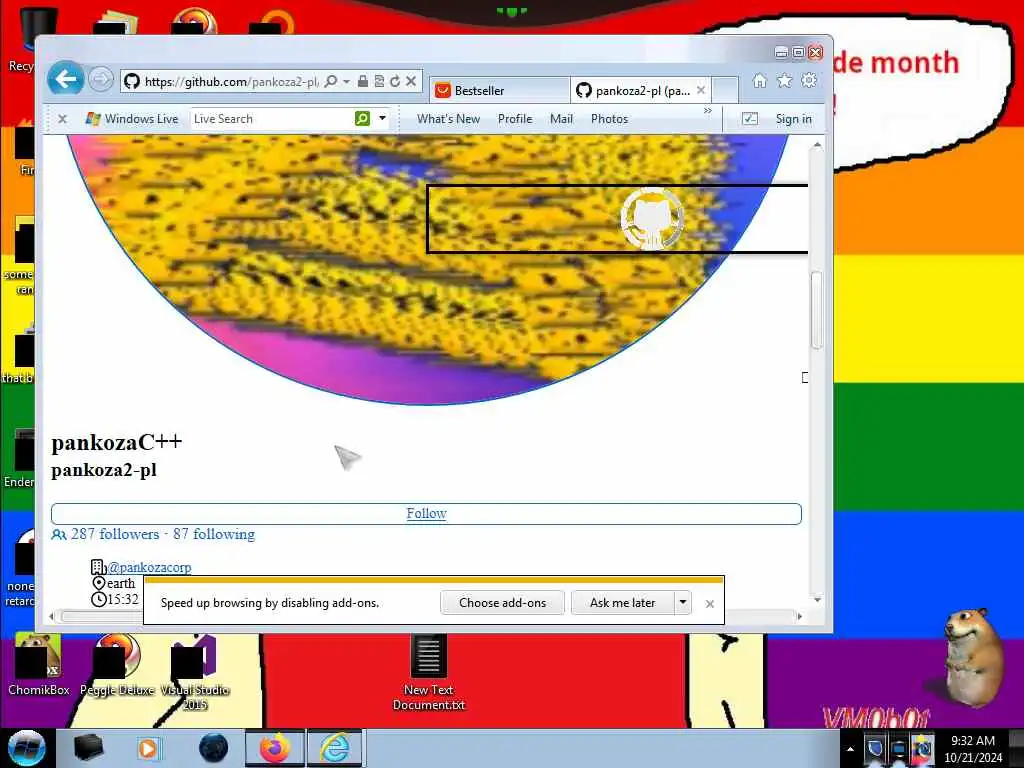Click the checkmark icon beside Sign in
The height and width of the screenshot is (768, 1024).
(x=750, y=119)
